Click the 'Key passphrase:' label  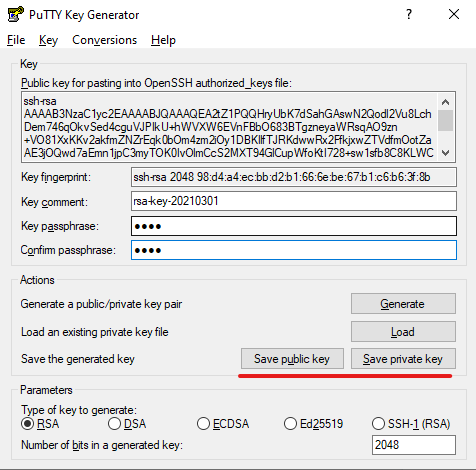click(x=60, y=226)
